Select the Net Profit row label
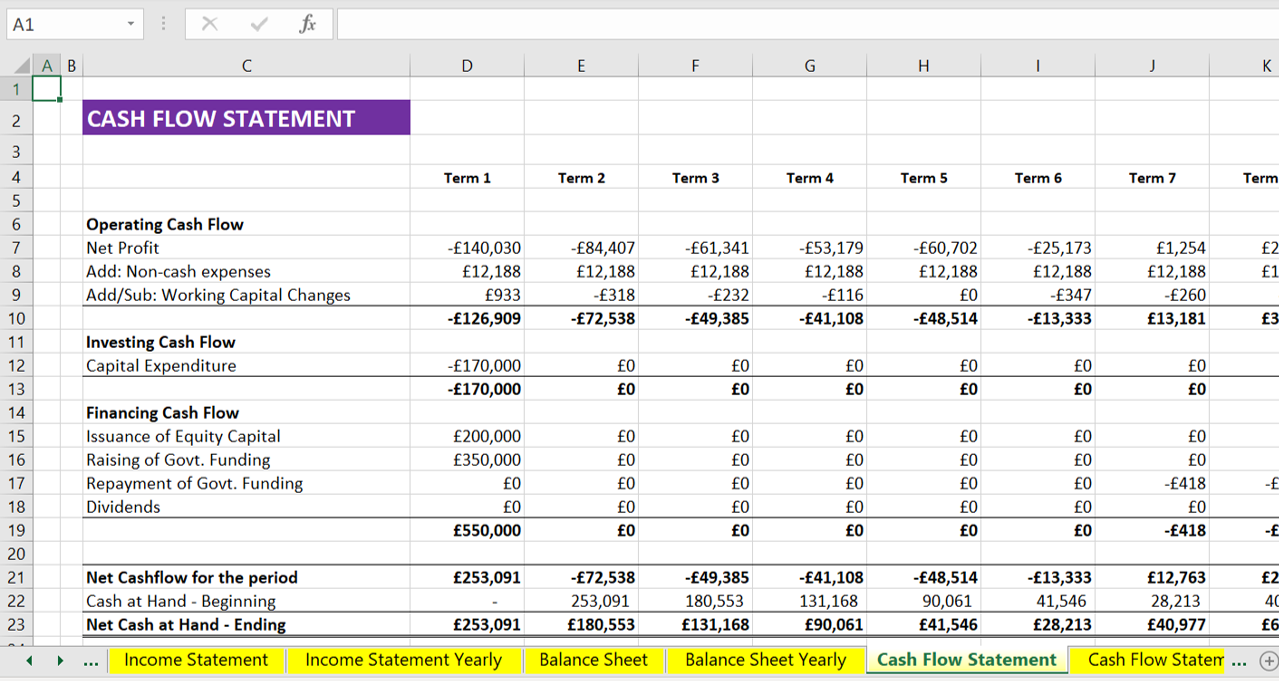 coord(122,248)
